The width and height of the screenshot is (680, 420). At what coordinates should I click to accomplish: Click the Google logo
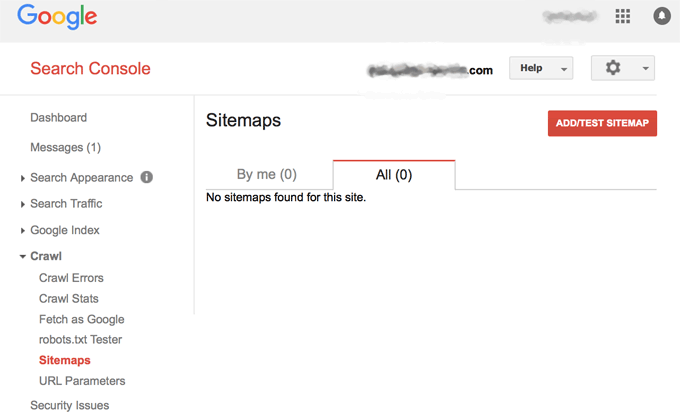click(57, 17)
